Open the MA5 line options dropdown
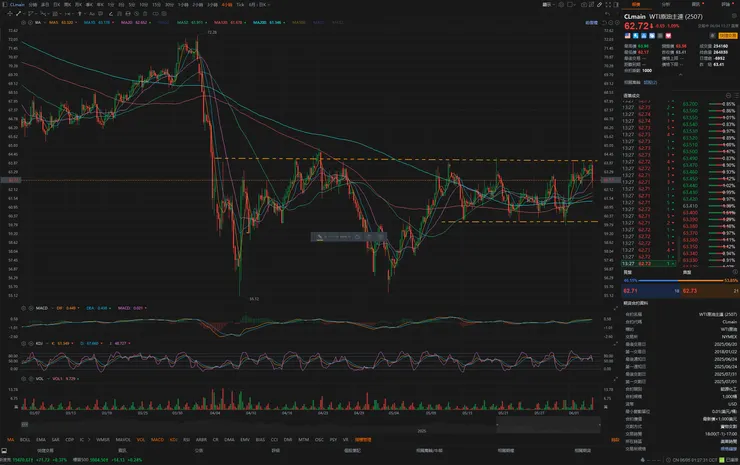 76,22
